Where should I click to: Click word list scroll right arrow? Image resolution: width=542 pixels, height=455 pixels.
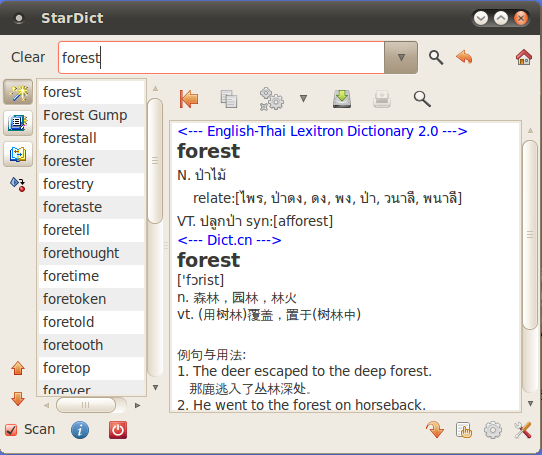[137, 405]
